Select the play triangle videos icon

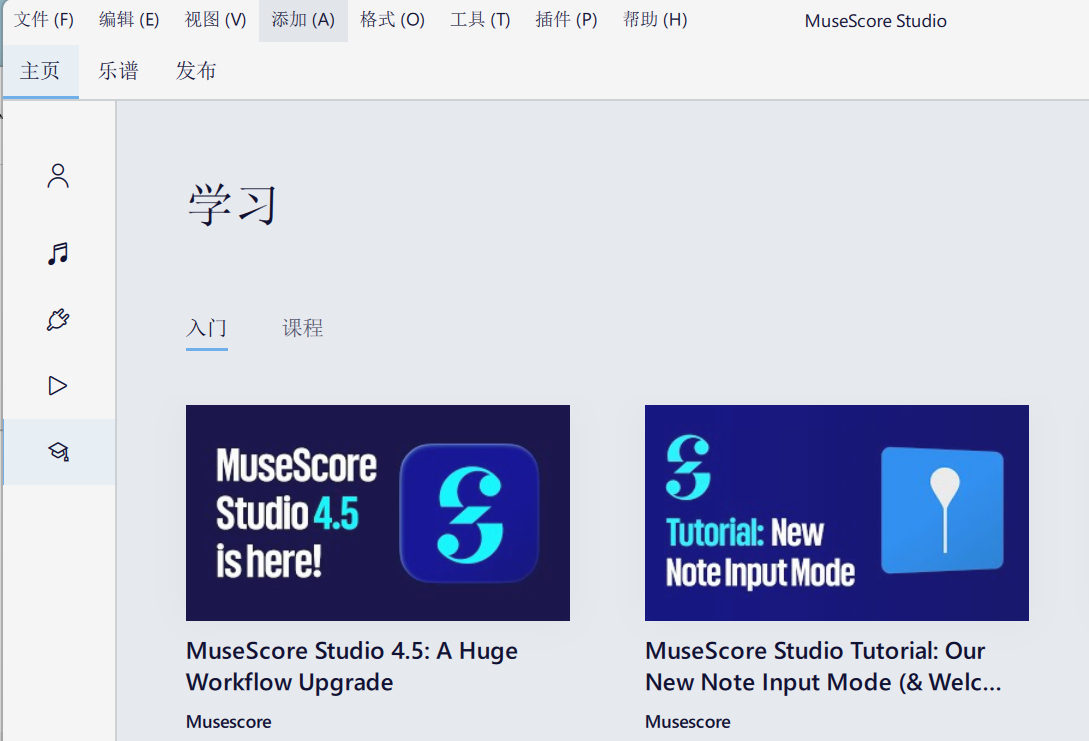58,385
